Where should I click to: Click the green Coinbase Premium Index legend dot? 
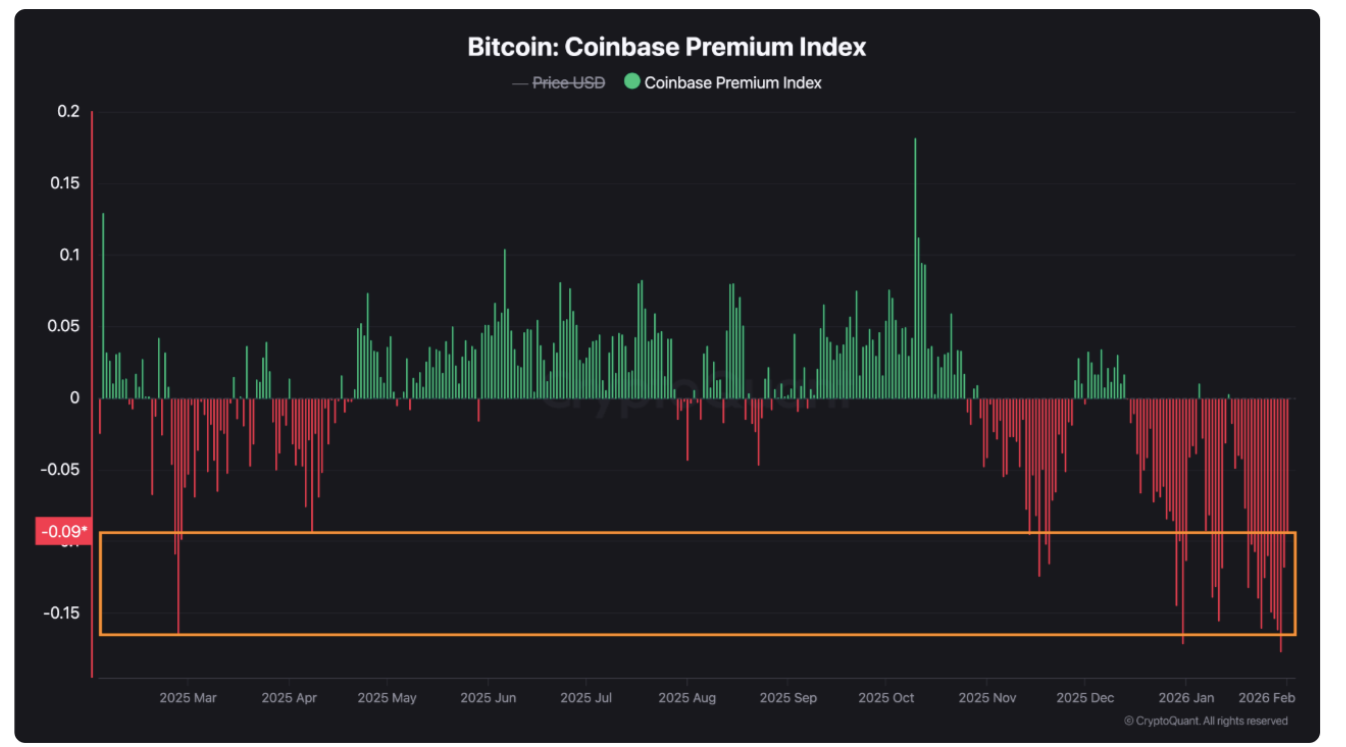pyautogui.click(x=632, y=82)
